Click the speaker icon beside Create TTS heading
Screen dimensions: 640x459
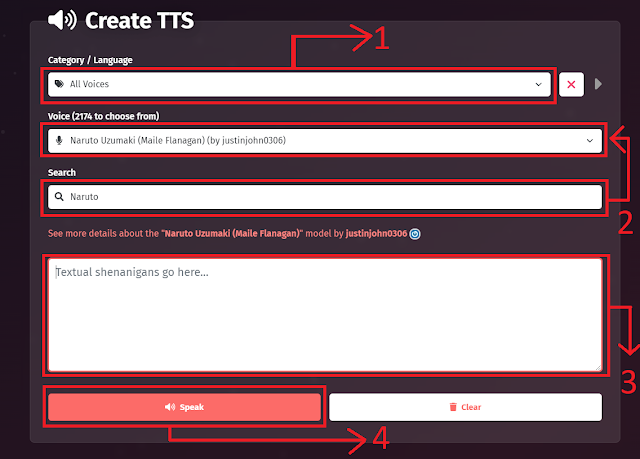pyautogui.click(x=63, y=19)
